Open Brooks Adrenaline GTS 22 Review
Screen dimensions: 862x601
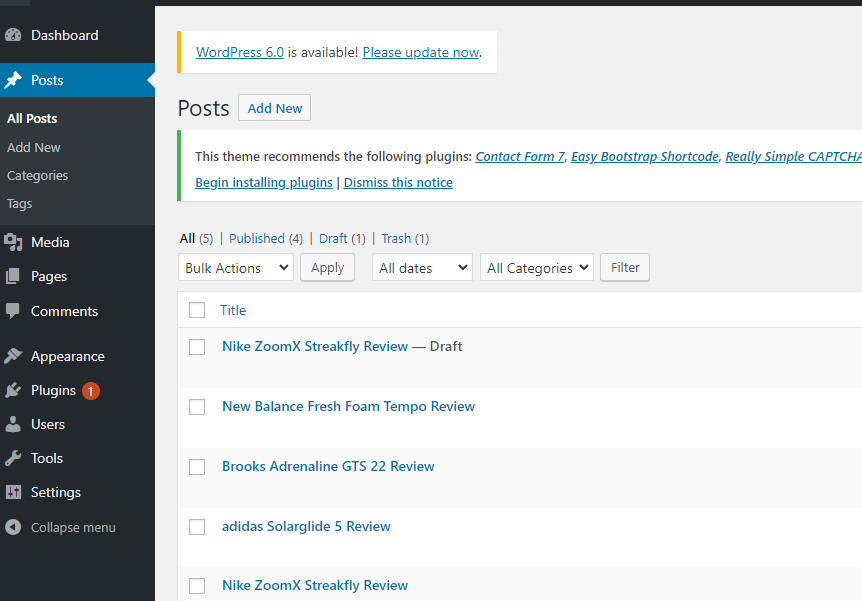tap(328, 466)
